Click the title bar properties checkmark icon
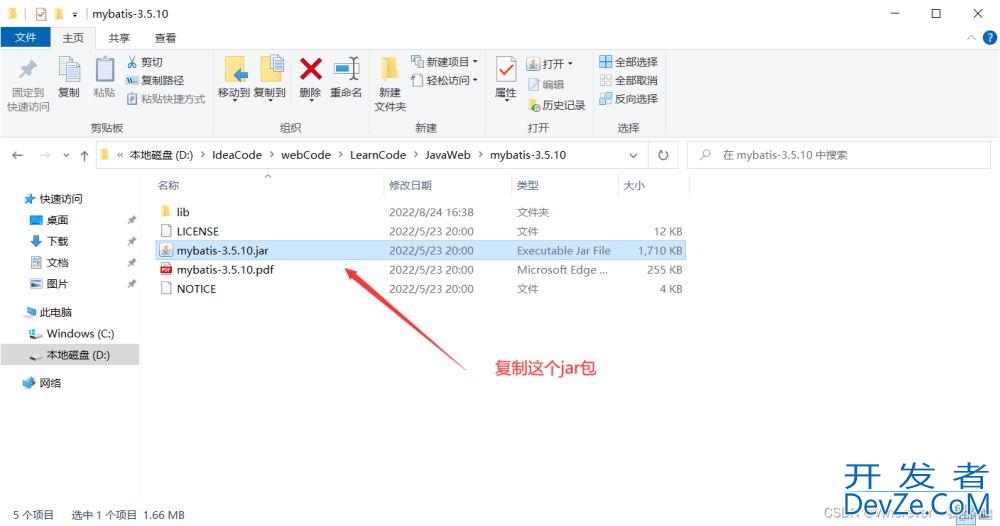1000x526 pixels. 41,13
